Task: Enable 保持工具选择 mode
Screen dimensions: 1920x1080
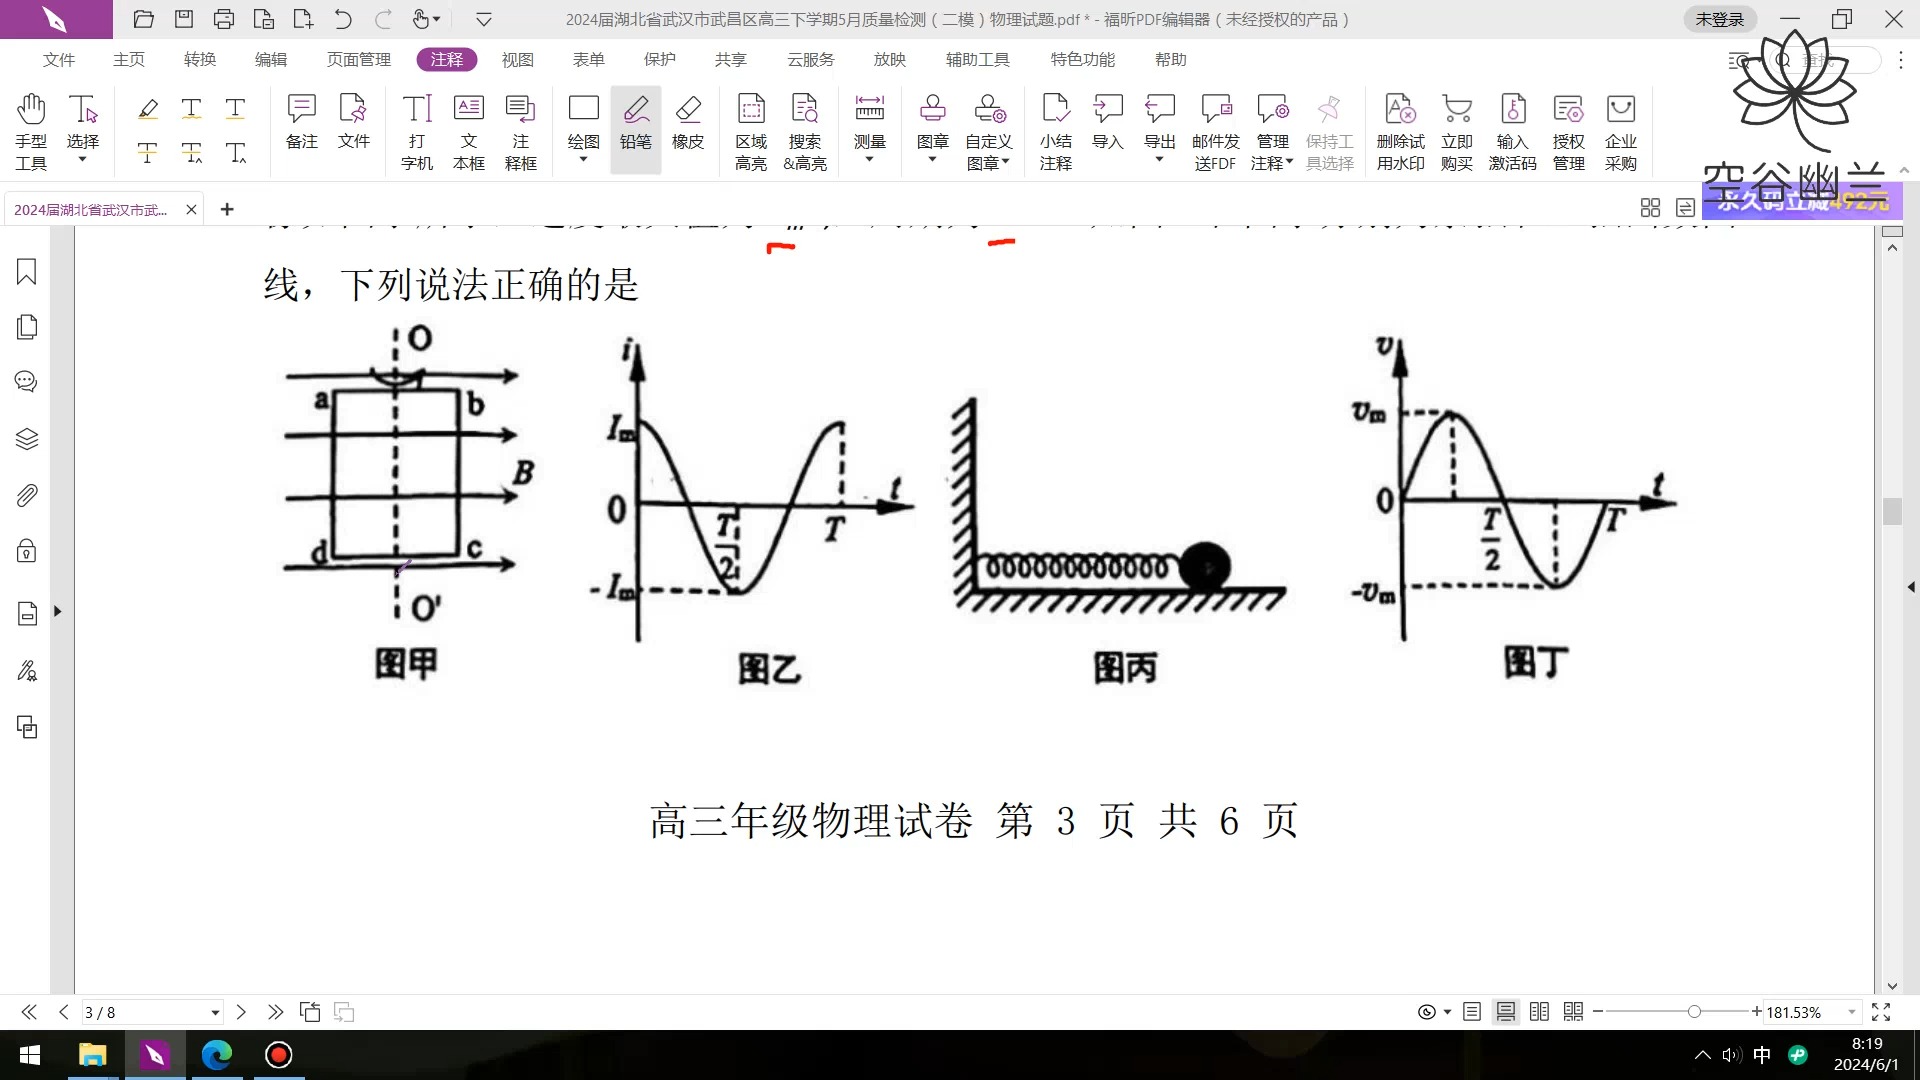Action: (1328, 130)
